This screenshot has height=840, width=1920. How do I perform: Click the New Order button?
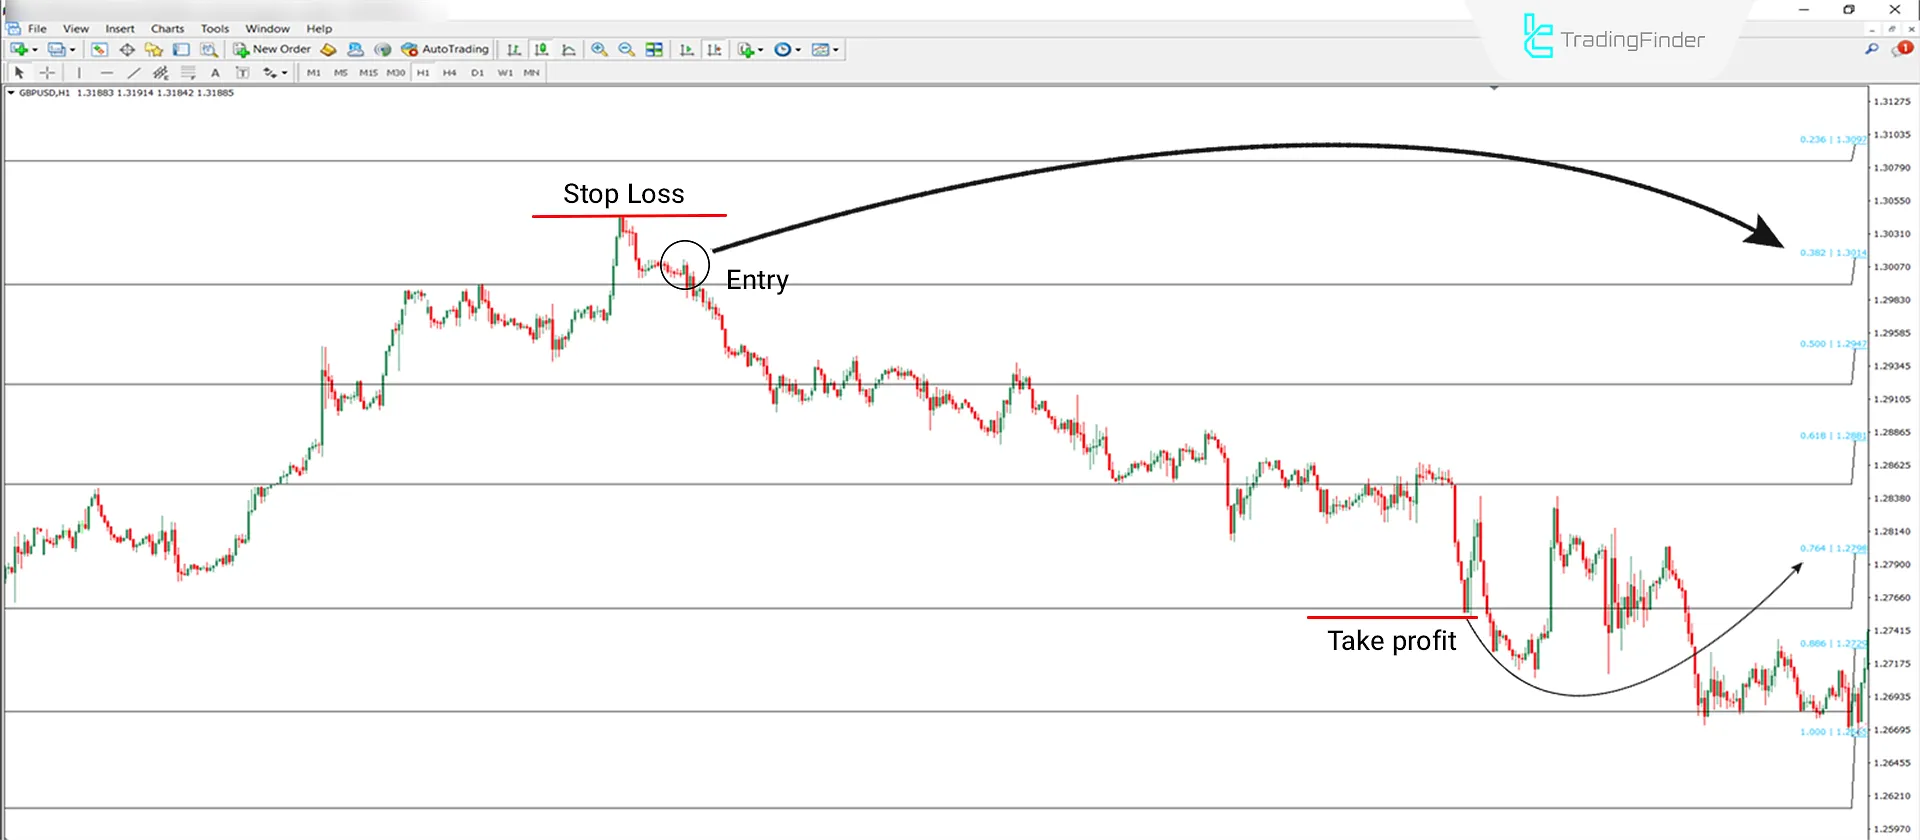click(x=272, y=49)
